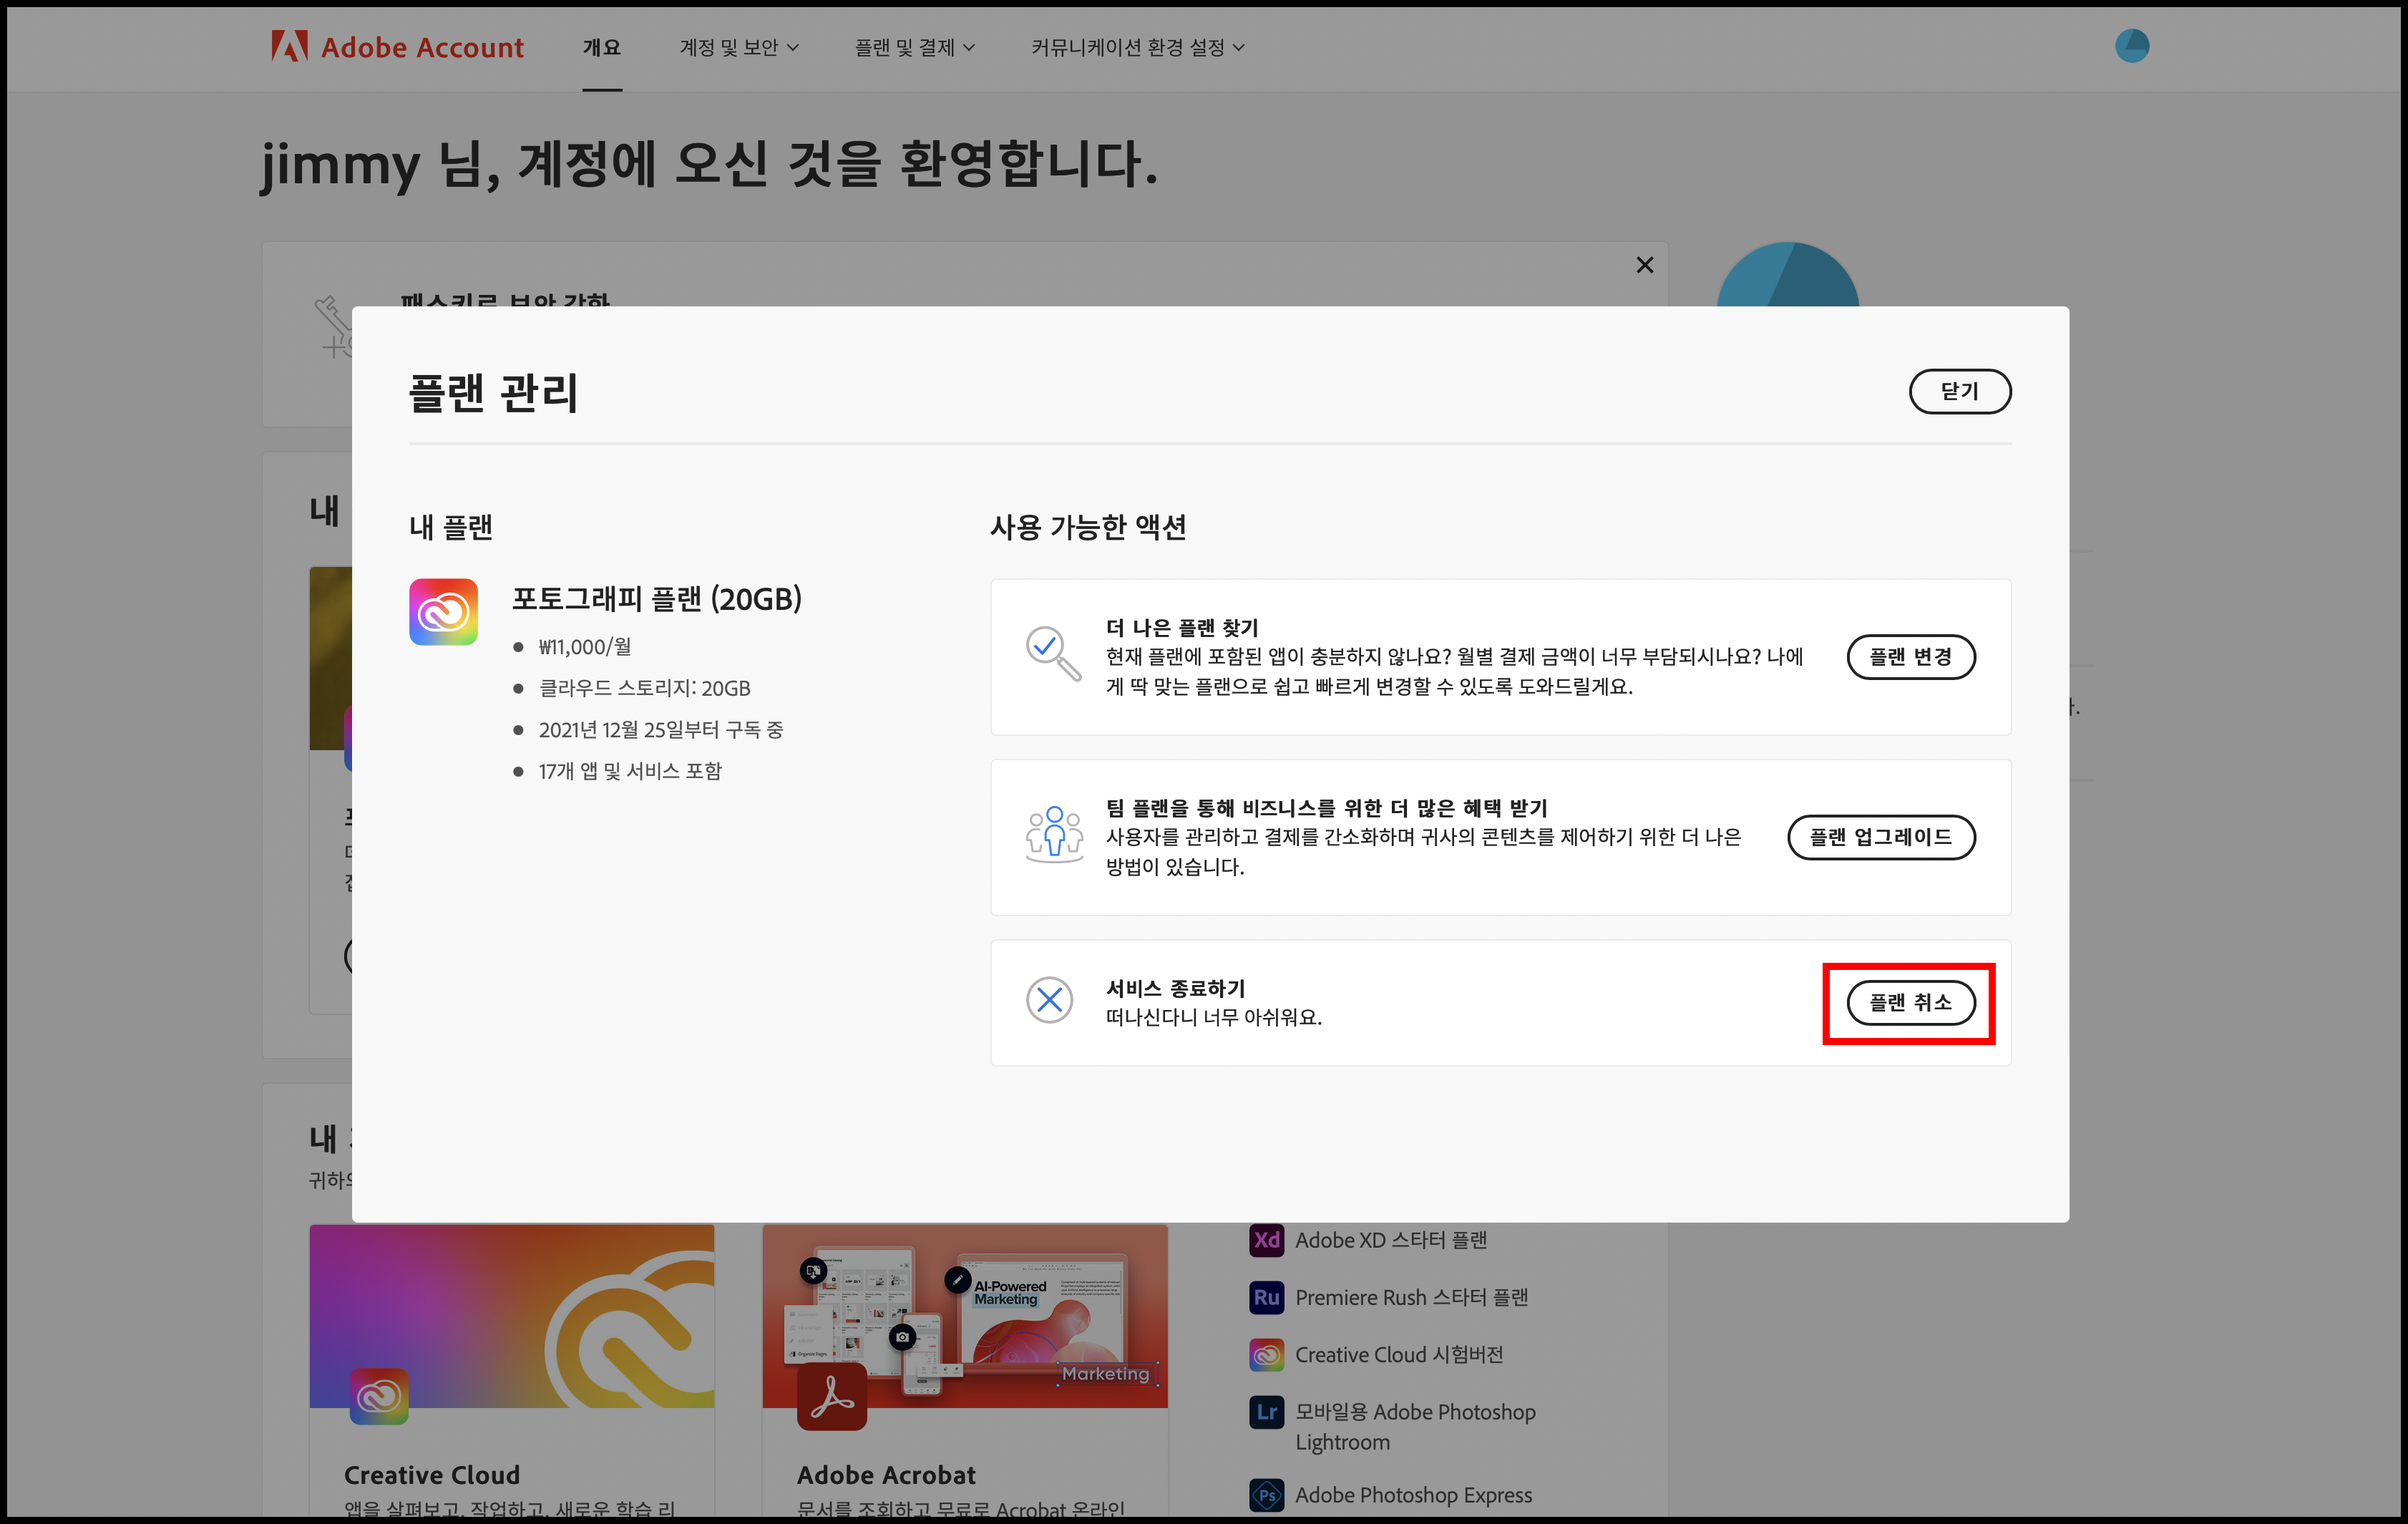The image size is (2408, 1524).
Task: Click the Lr icon for Lightroom mobile
Action: [1266, 1412]
